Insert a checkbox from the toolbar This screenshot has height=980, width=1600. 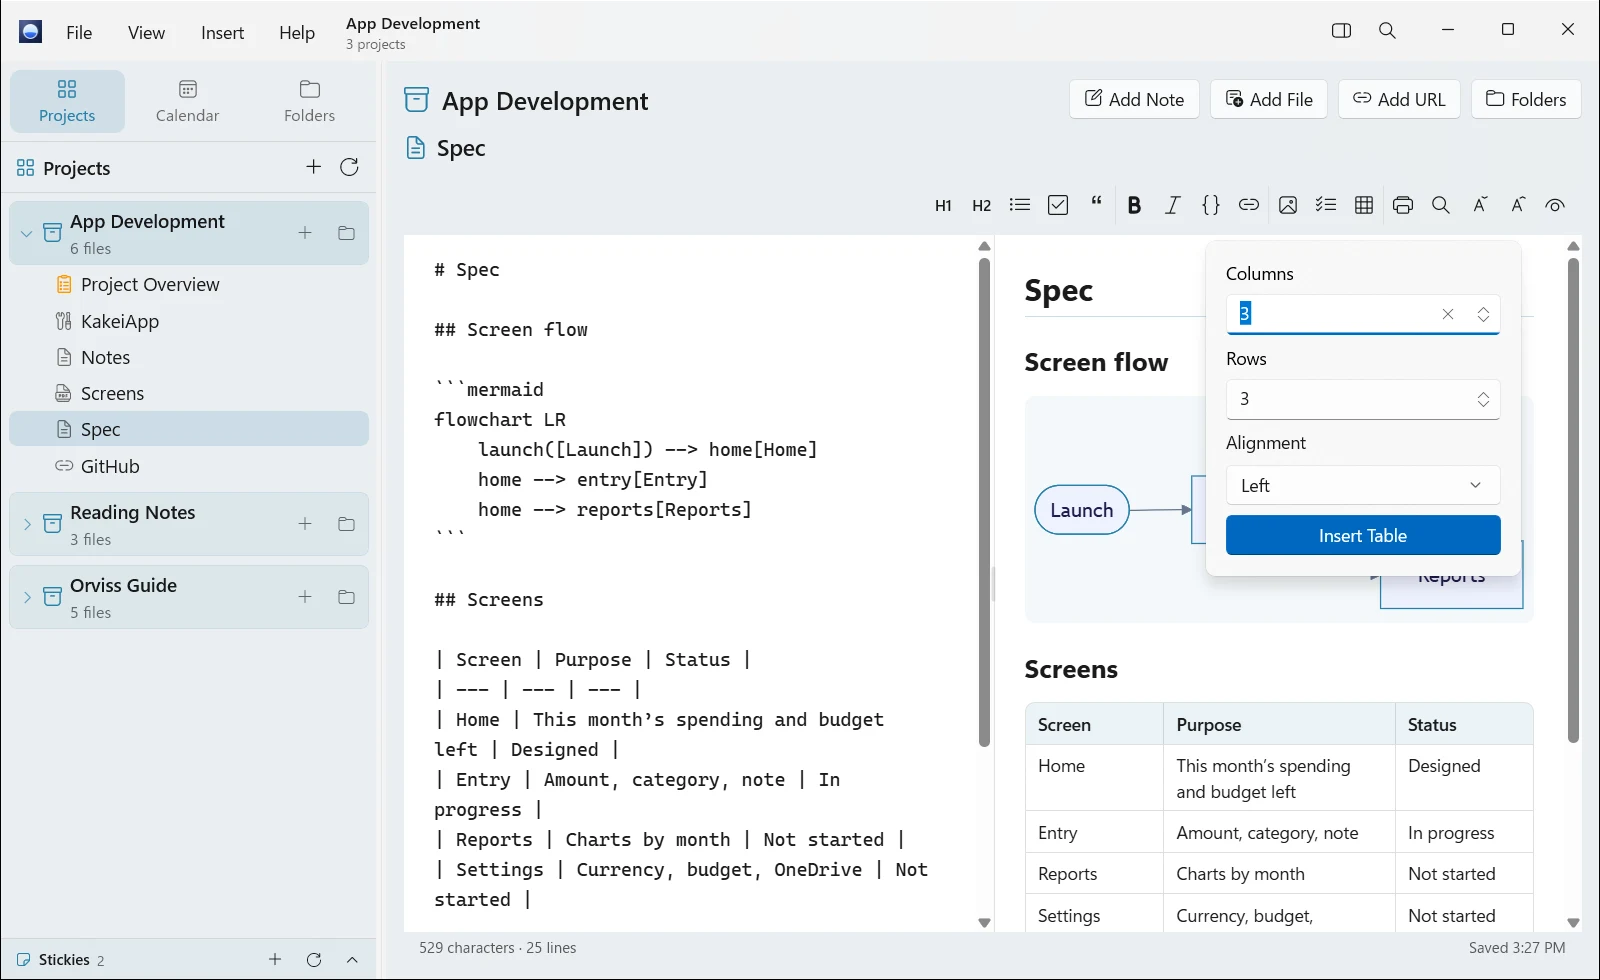click(1058, 205)
